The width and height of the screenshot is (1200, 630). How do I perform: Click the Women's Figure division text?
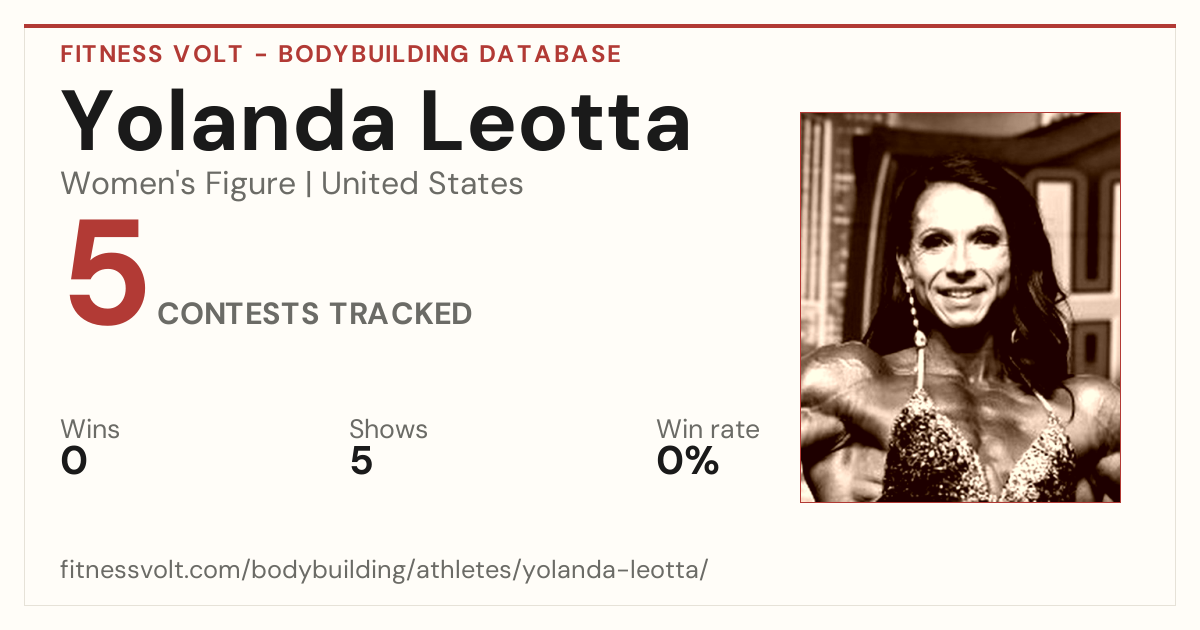pyautogui.click(x=178, y=184)
